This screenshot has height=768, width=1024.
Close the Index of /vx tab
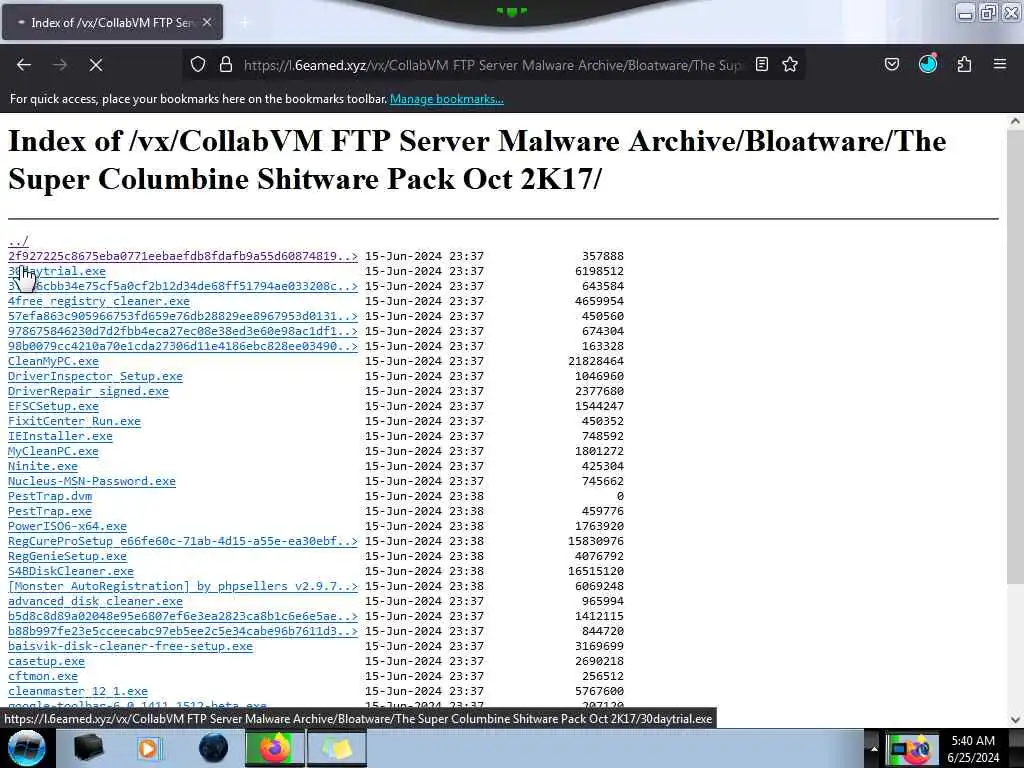[x=207, y=22]
